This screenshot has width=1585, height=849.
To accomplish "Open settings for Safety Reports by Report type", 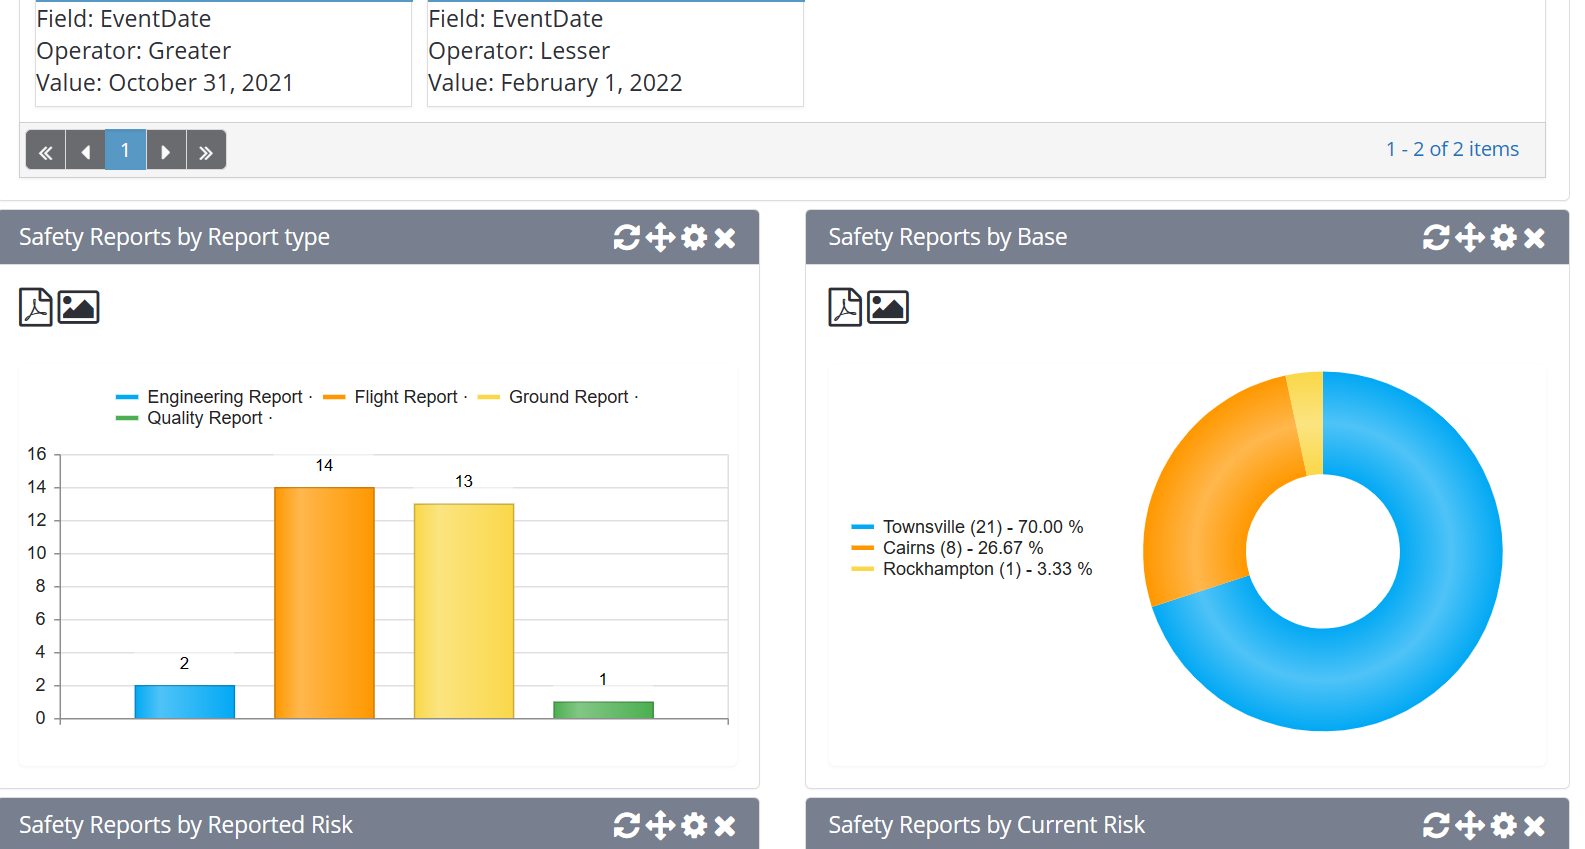I will 694,237.
